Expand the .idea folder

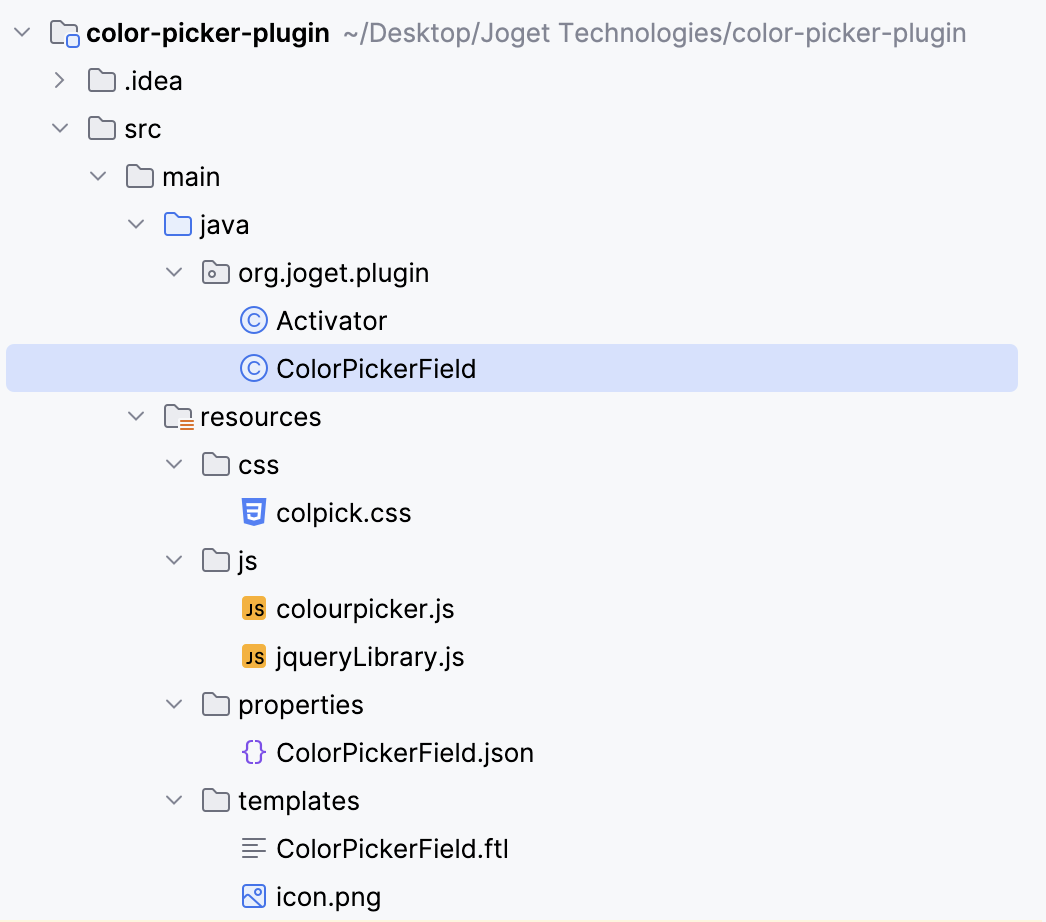(60, 81)
